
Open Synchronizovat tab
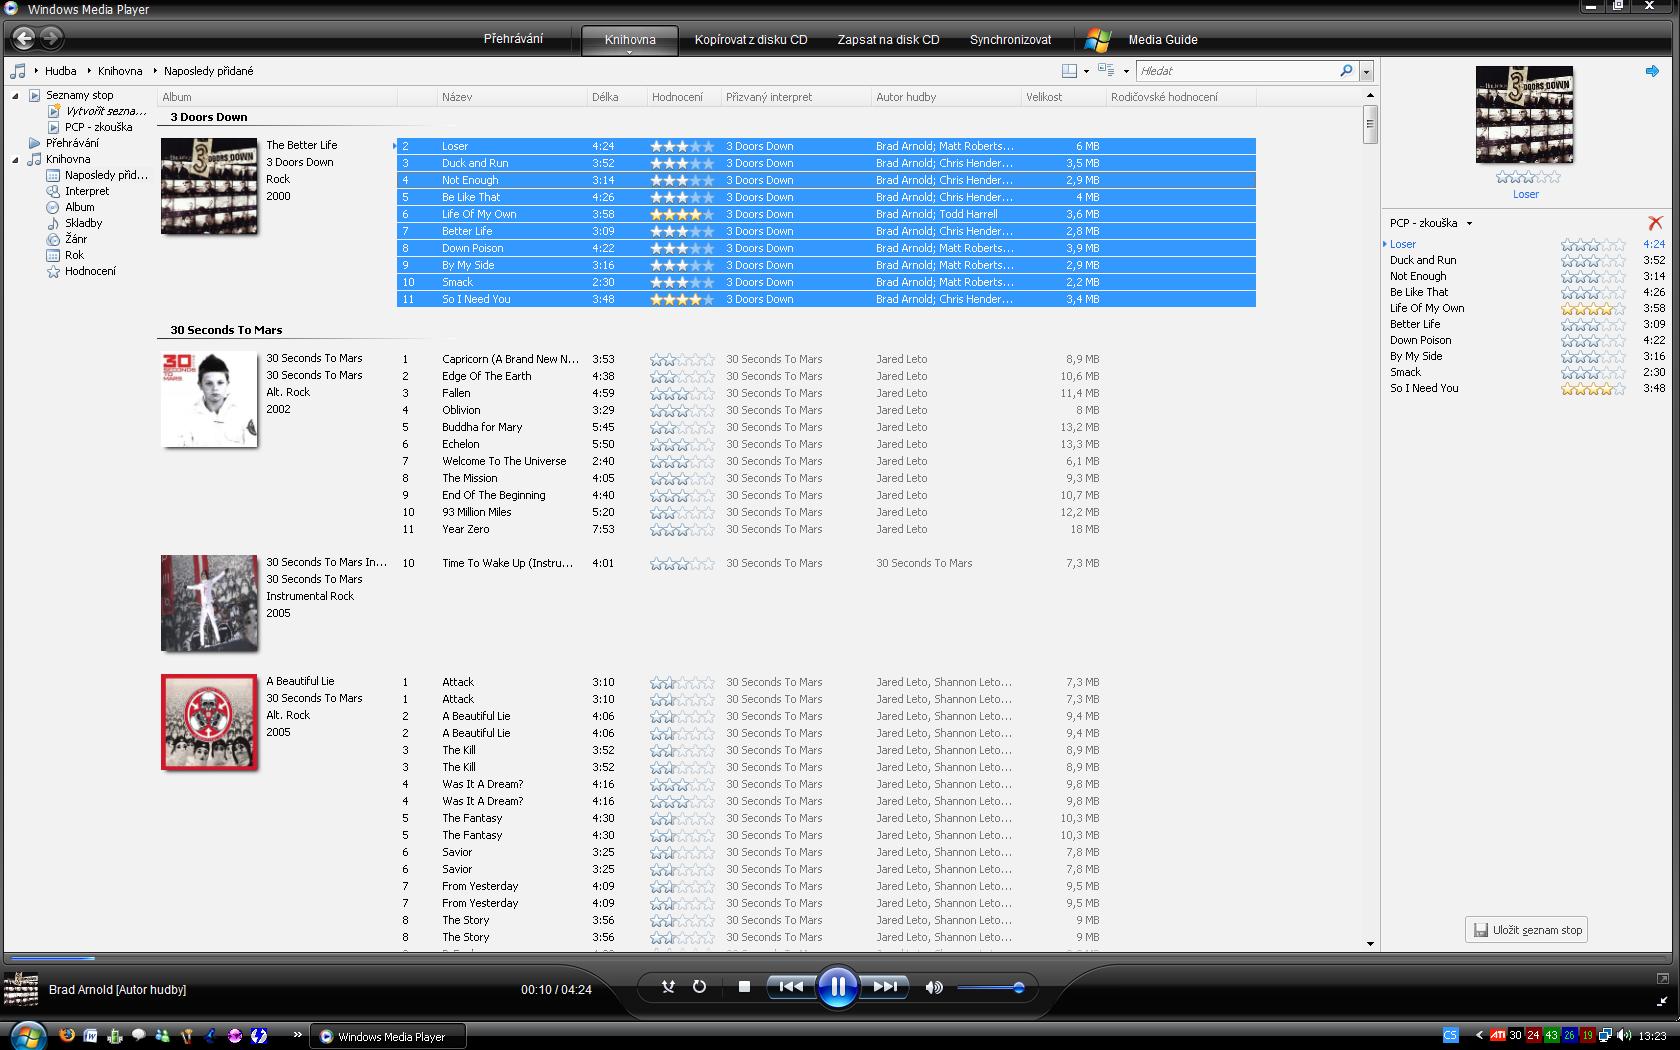[1010, 40]
